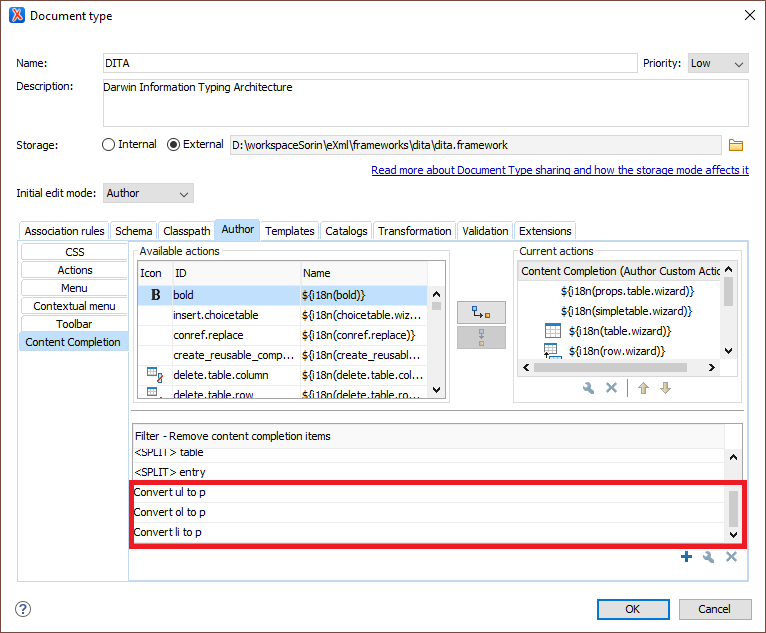Click the OK button
The image size is (766, 633).
click(x=633, y=609)
